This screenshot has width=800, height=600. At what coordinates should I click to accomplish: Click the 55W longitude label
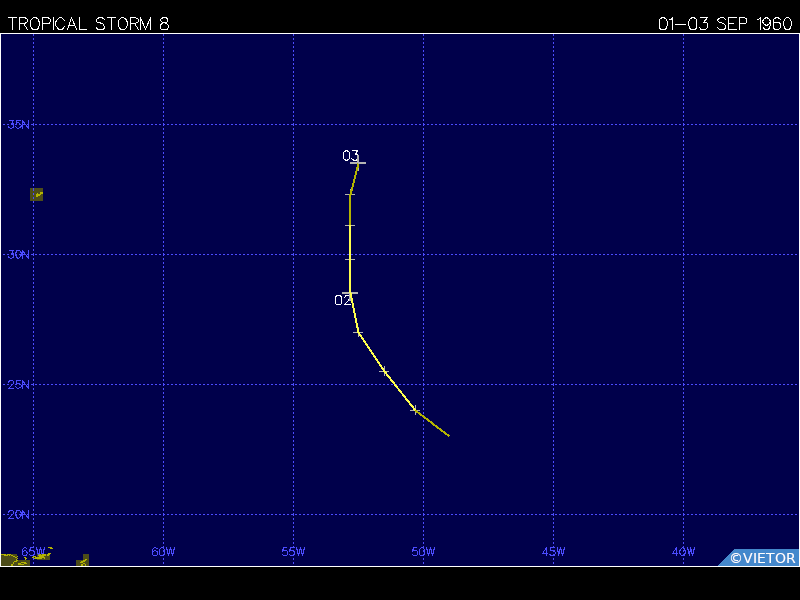coord(293,551)
